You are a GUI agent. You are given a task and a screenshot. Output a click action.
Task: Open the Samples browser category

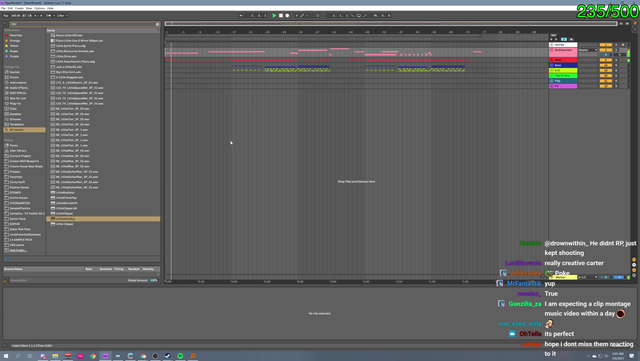(16, 114)
